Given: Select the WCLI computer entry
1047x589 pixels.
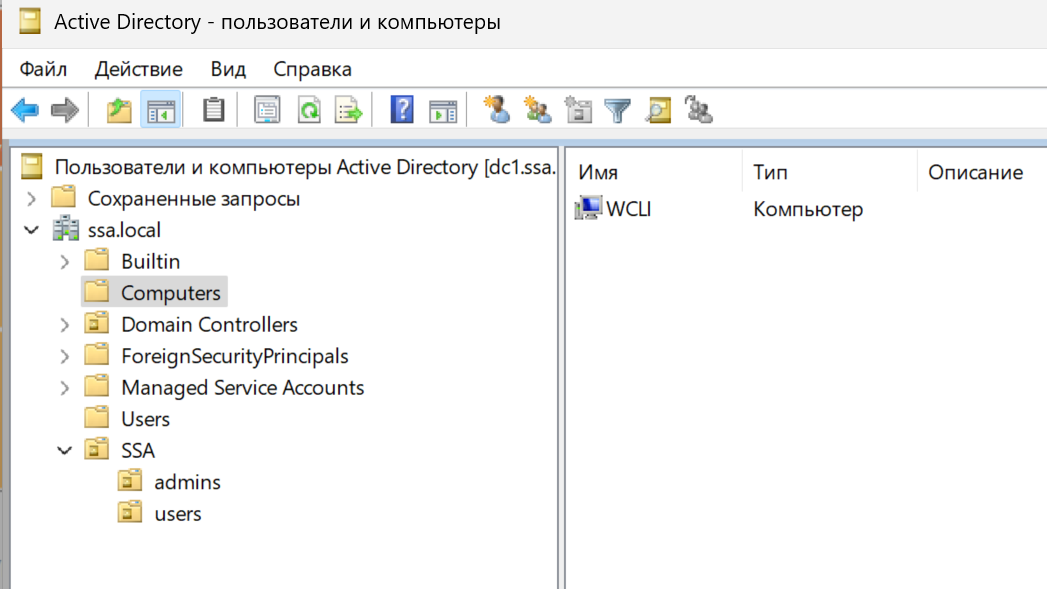Looking at the screenshot, I should point(628,209).
